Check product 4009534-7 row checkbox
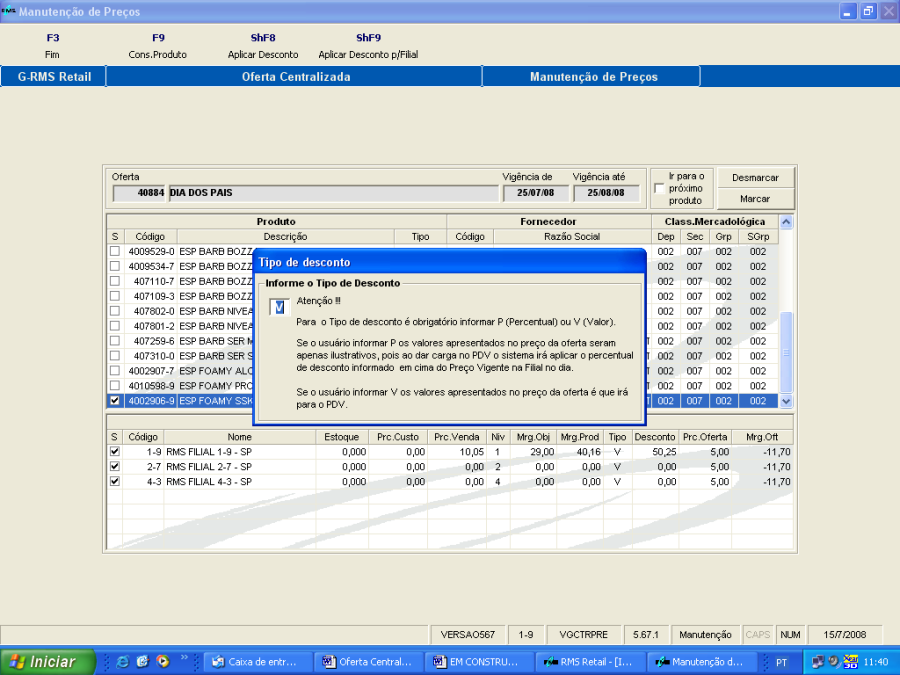Viewport: 900px width, 675px height. tap(115, 266)
